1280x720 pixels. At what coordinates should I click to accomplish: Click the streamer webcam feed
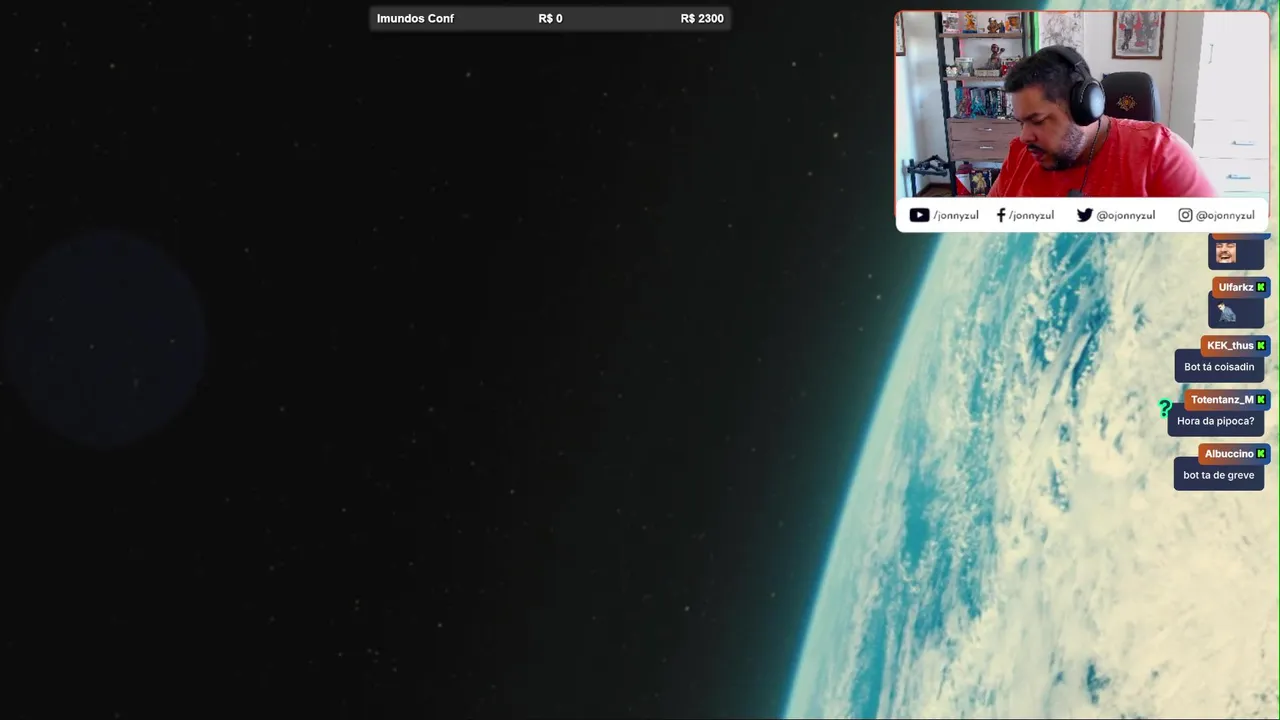tap(1082, 104)
